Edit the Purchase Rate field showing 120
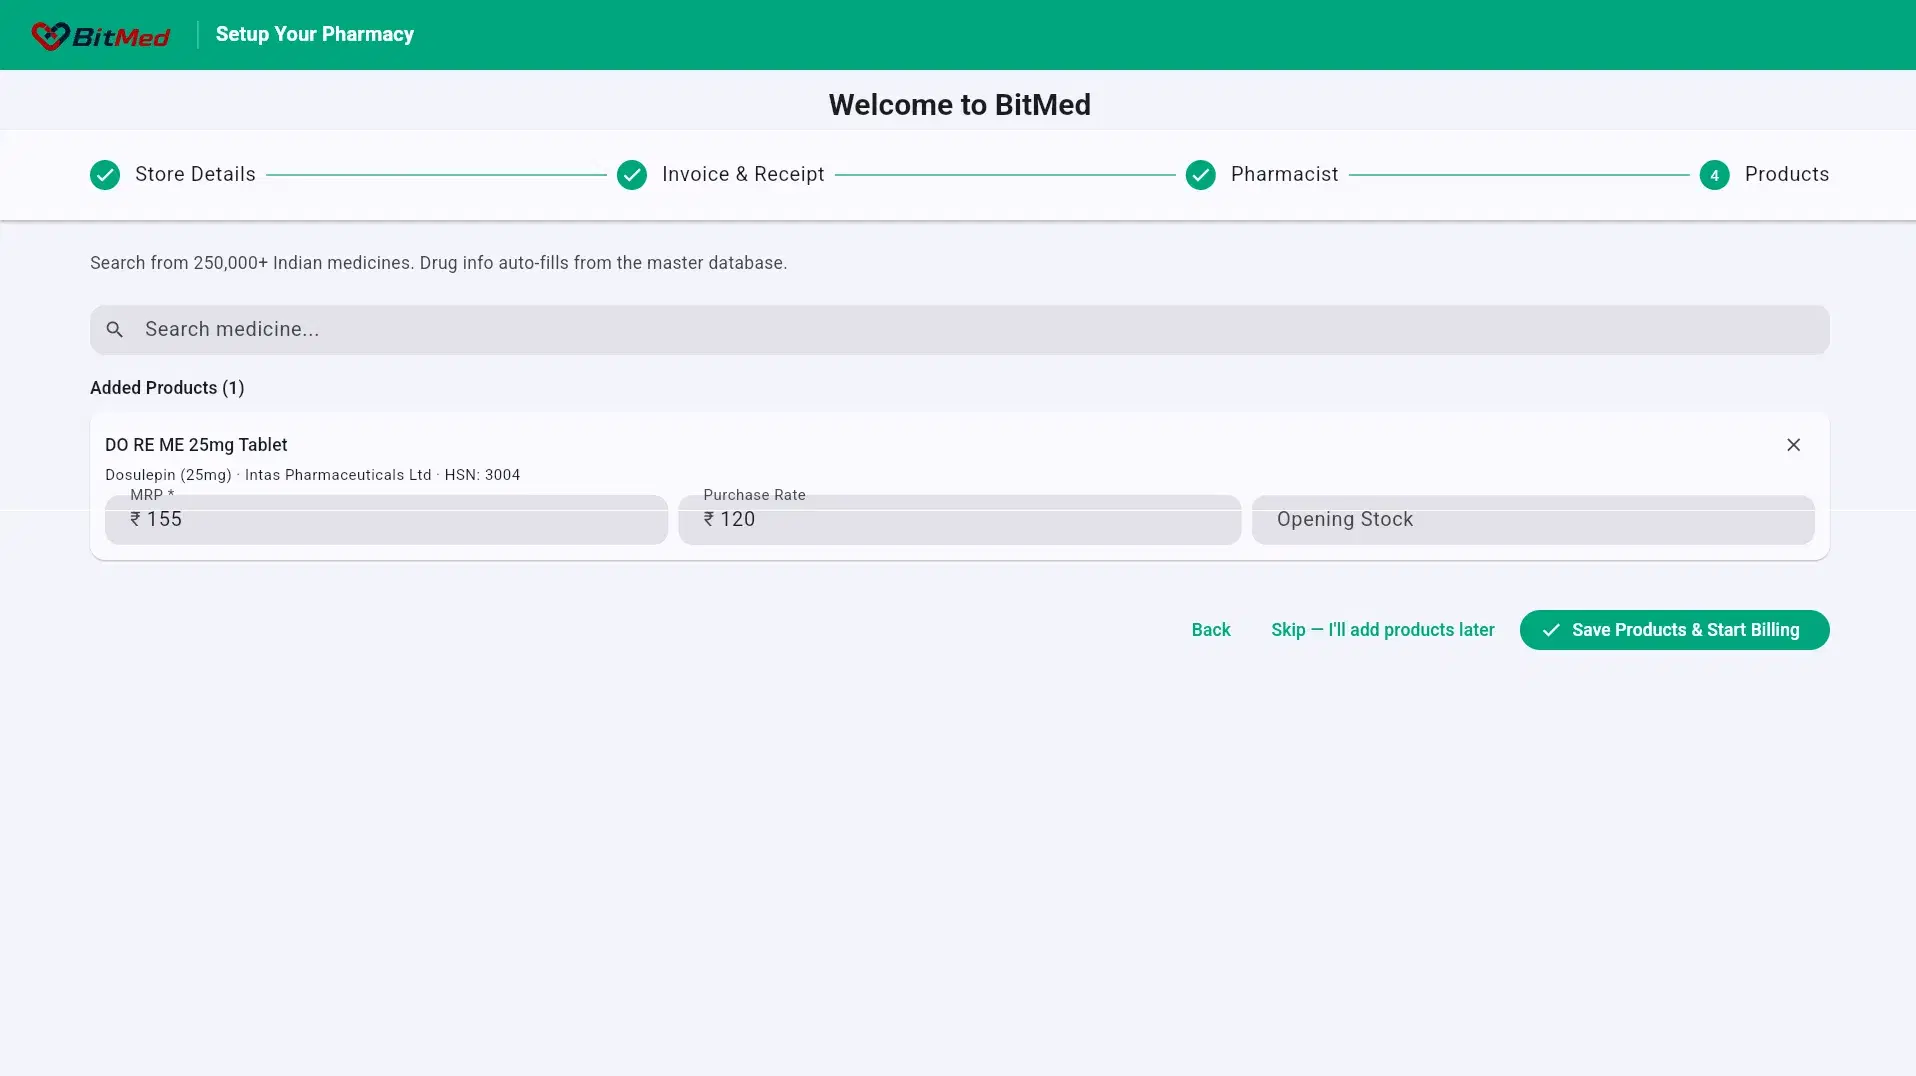This screenshot has height=1076, width=1916. (959, 519)
